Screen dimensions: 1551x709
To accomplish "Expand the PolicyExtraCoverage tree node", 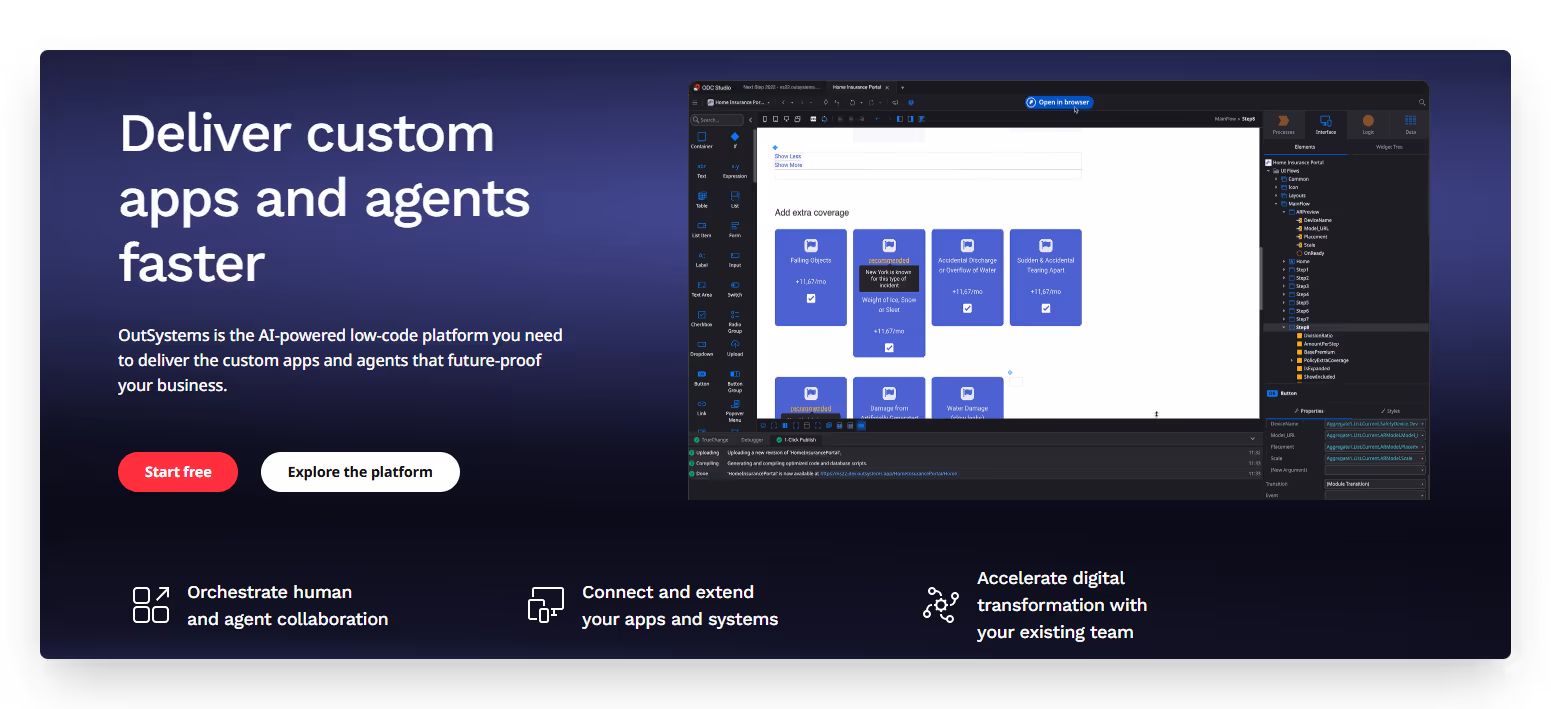I will pos(1292,360).
